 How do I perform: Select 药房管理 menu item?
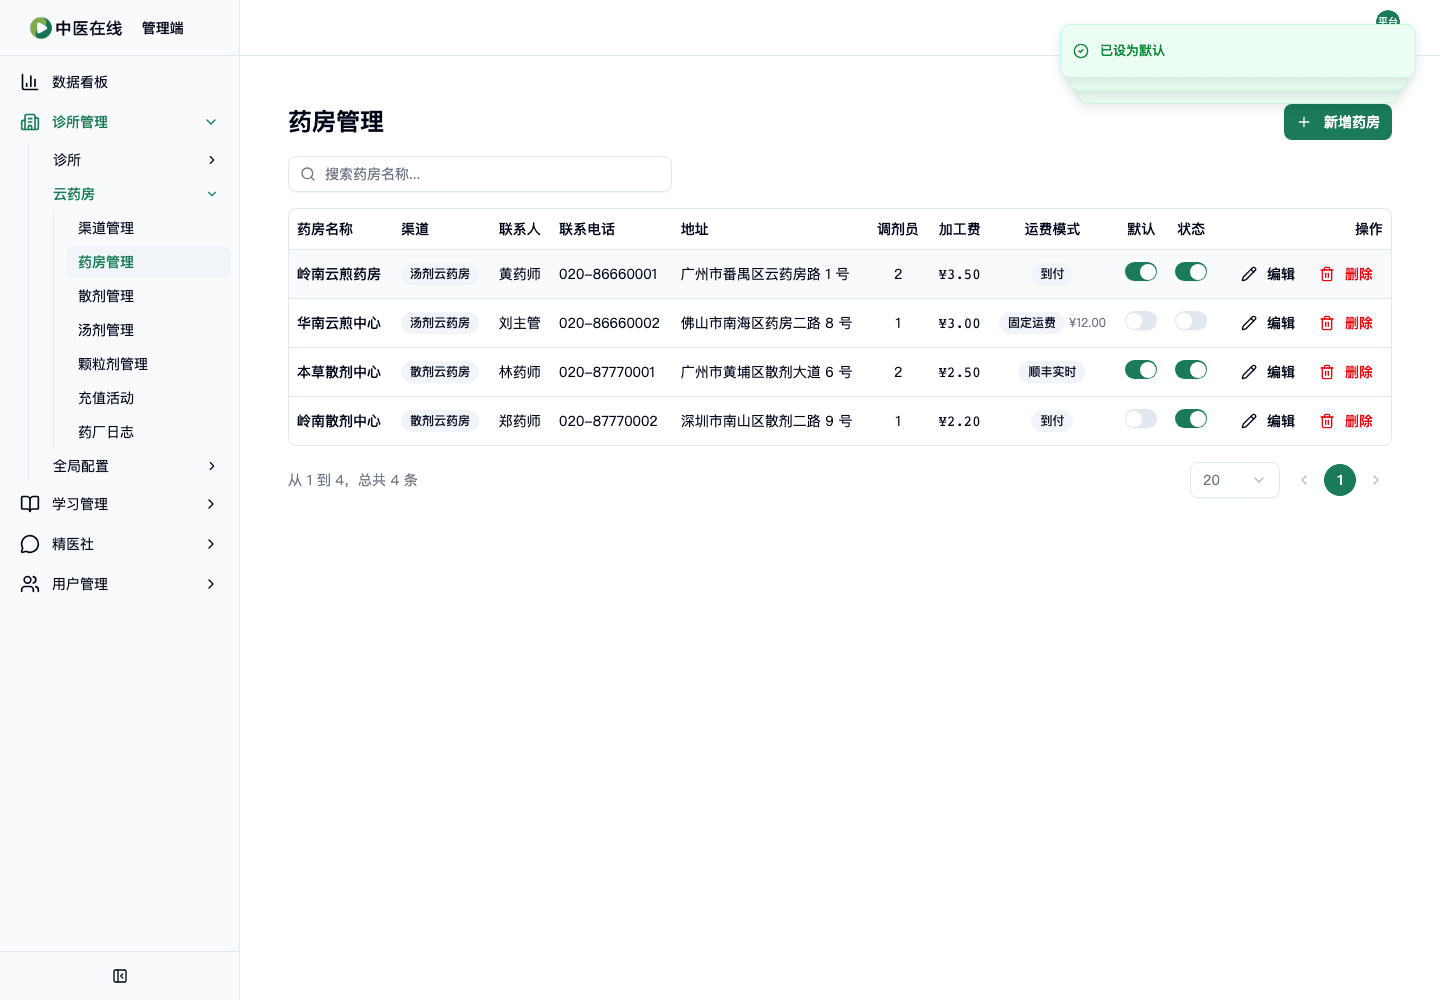click(150, 262)
